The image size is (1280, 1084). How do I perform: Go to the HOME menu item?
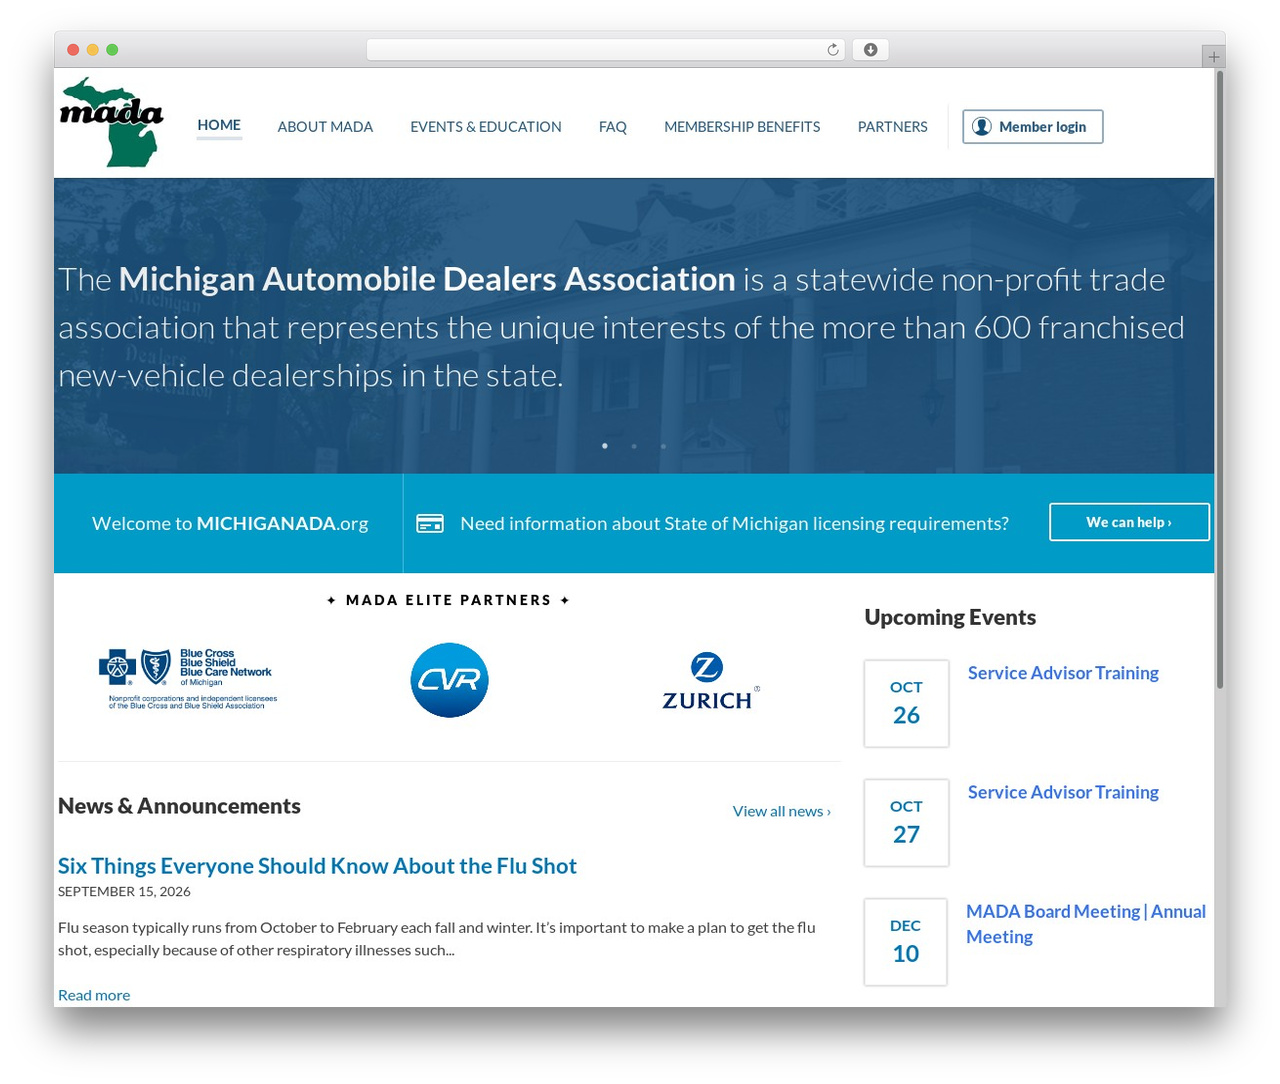click(x=219, y=125)
